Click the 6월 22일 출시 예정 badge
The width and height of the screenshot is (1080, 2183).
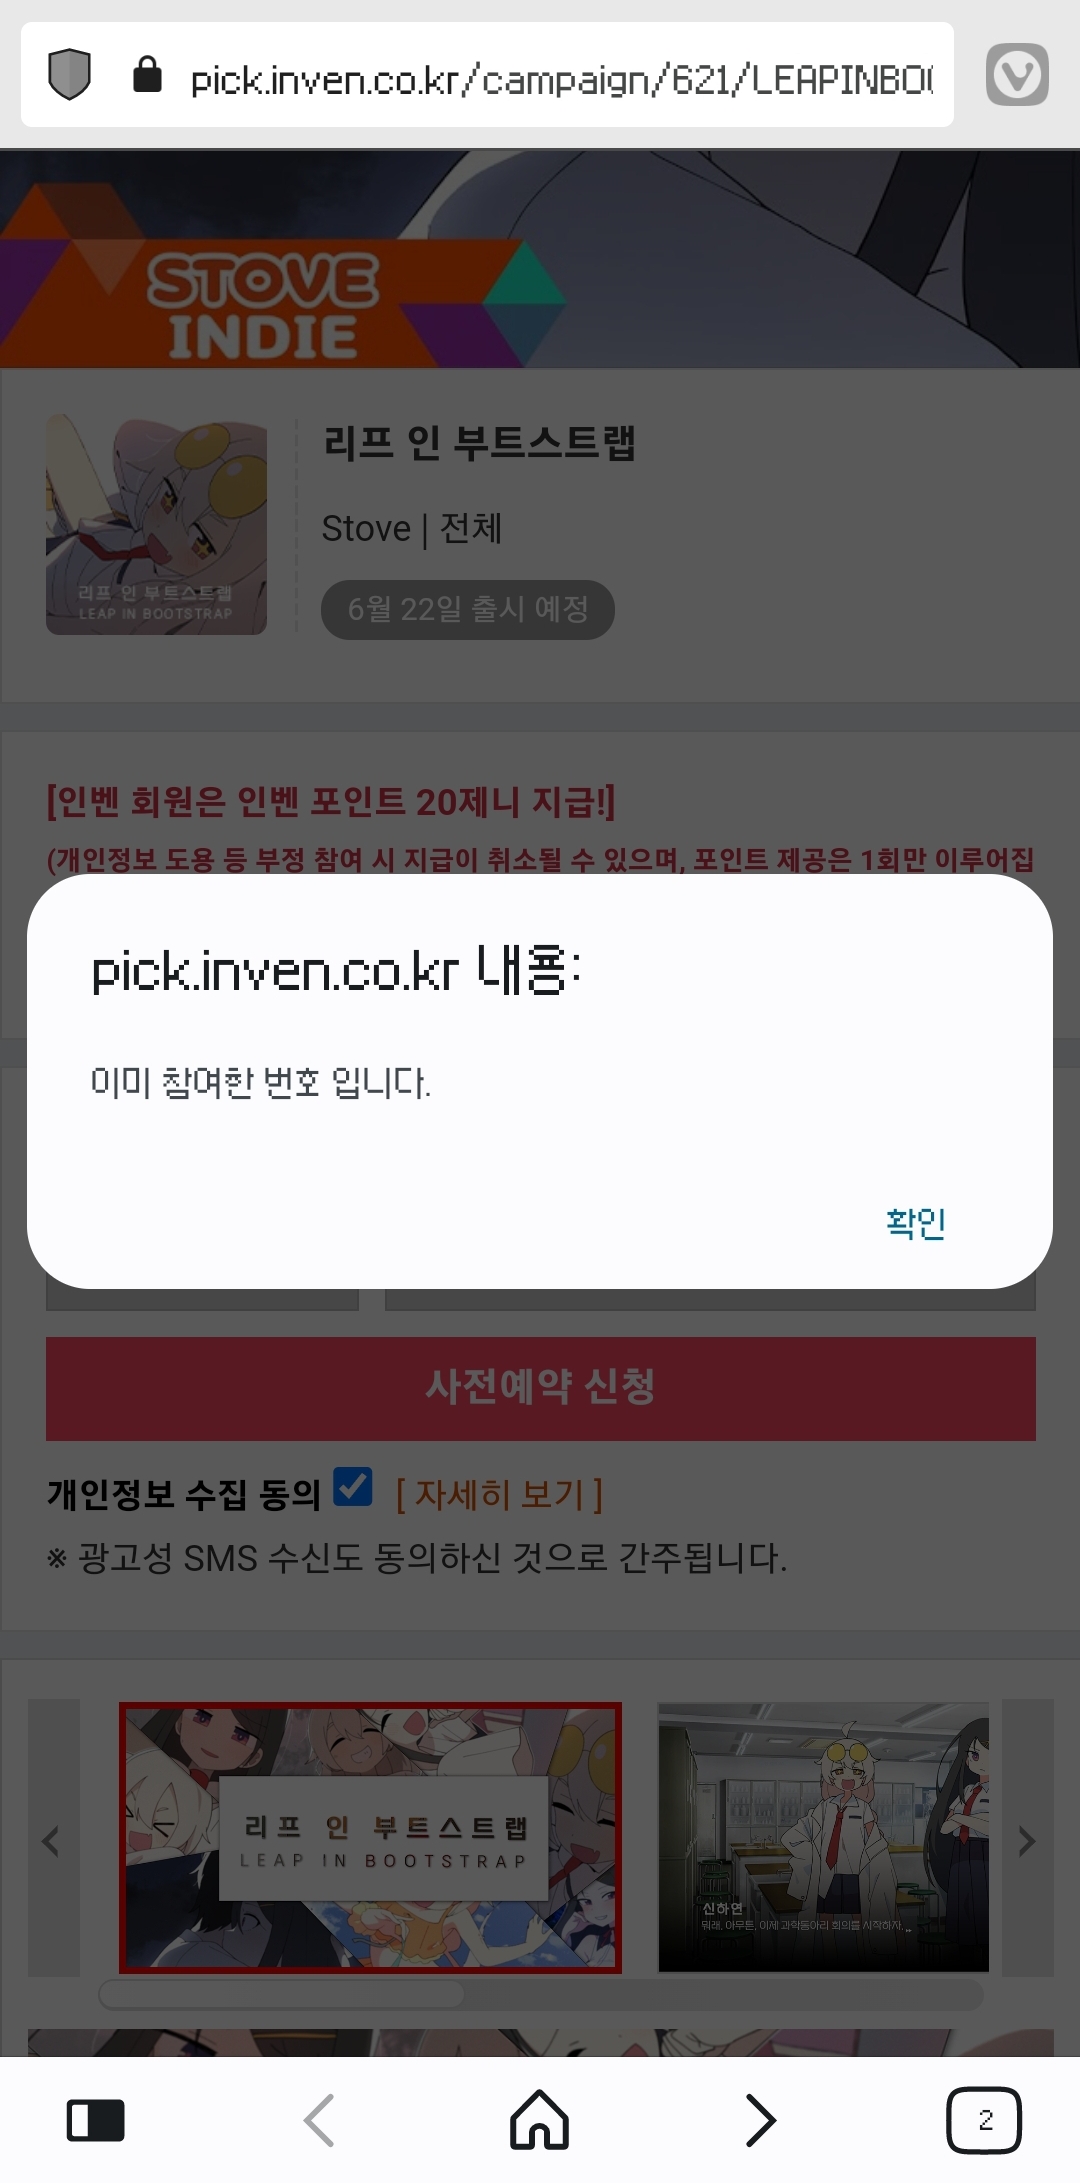point(467,609)
